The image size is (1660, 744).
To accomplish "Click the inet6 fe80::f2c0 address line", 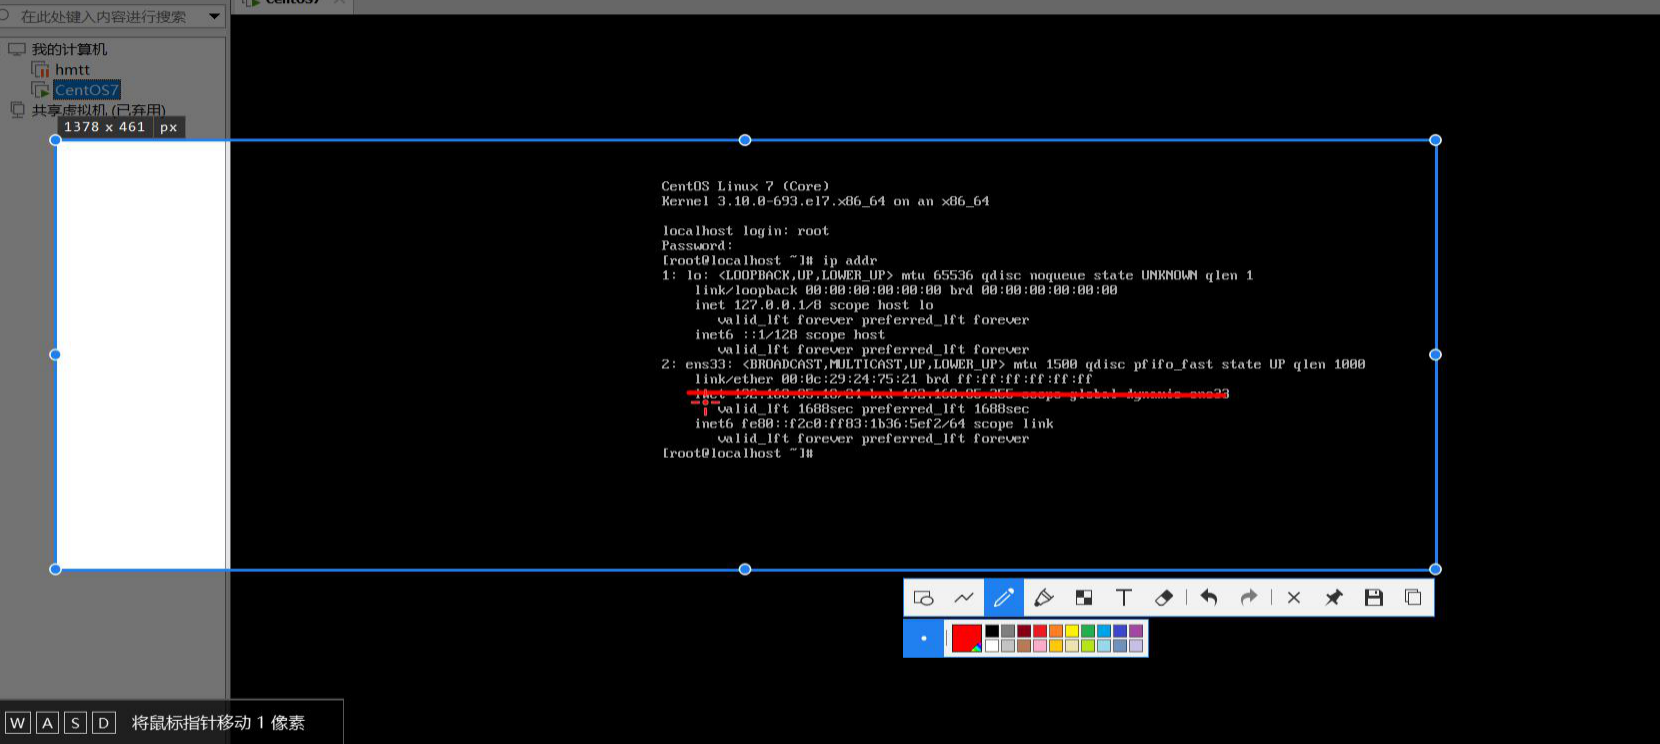I will point(874,424).
